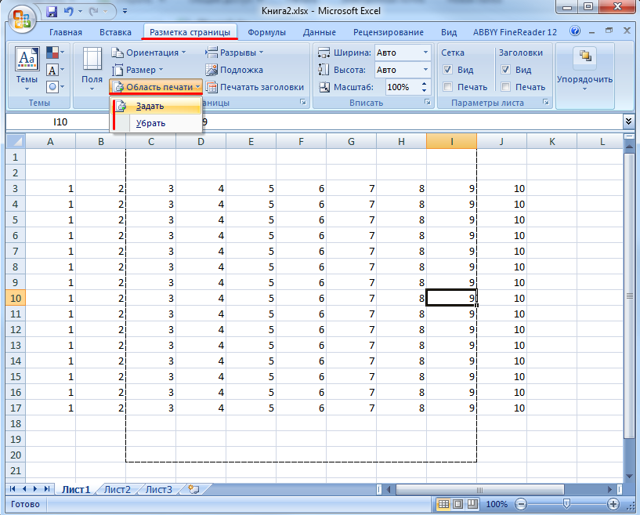Switch to the Вставка tab
The image size is (640, 515).
(x=116, y=32)
